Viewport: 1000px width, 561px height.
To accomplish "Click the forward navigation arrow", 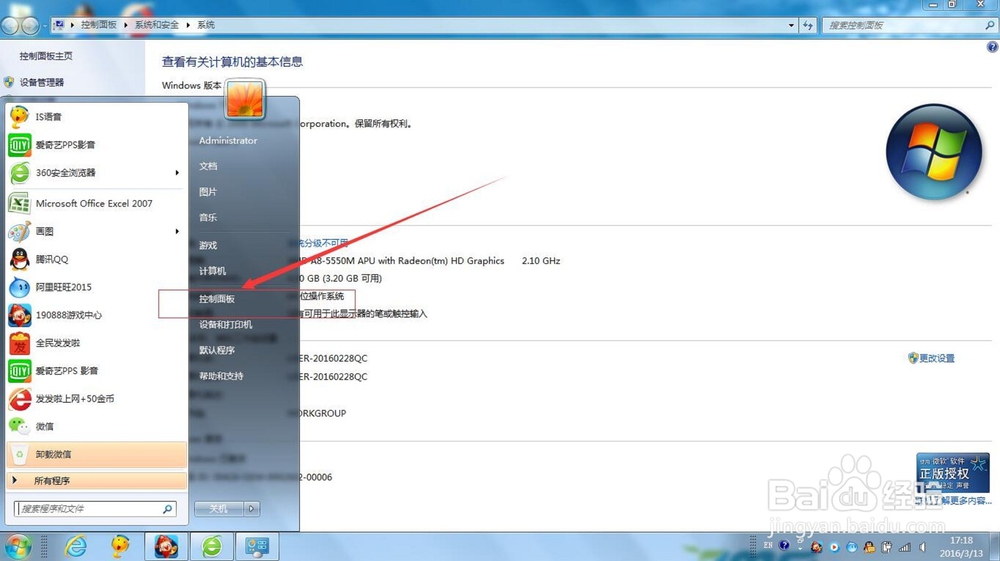I will point(29,25).
